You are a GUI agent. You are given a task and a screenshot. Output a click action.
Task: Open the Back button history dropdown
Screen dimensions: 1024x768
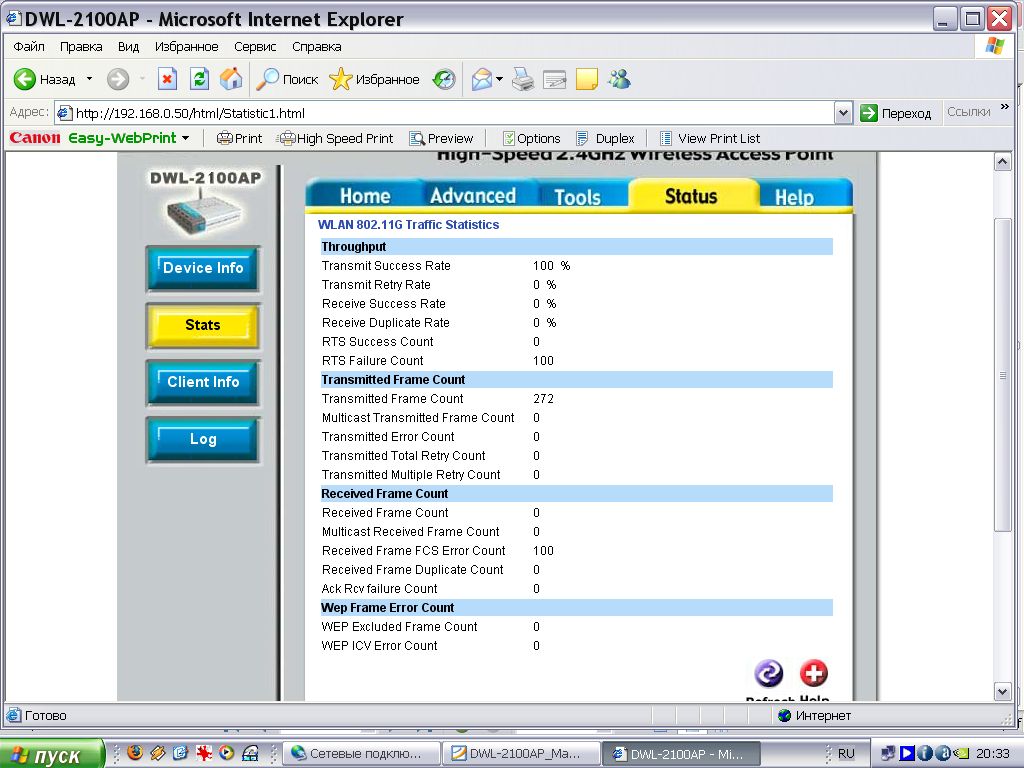tap(89, 79)
